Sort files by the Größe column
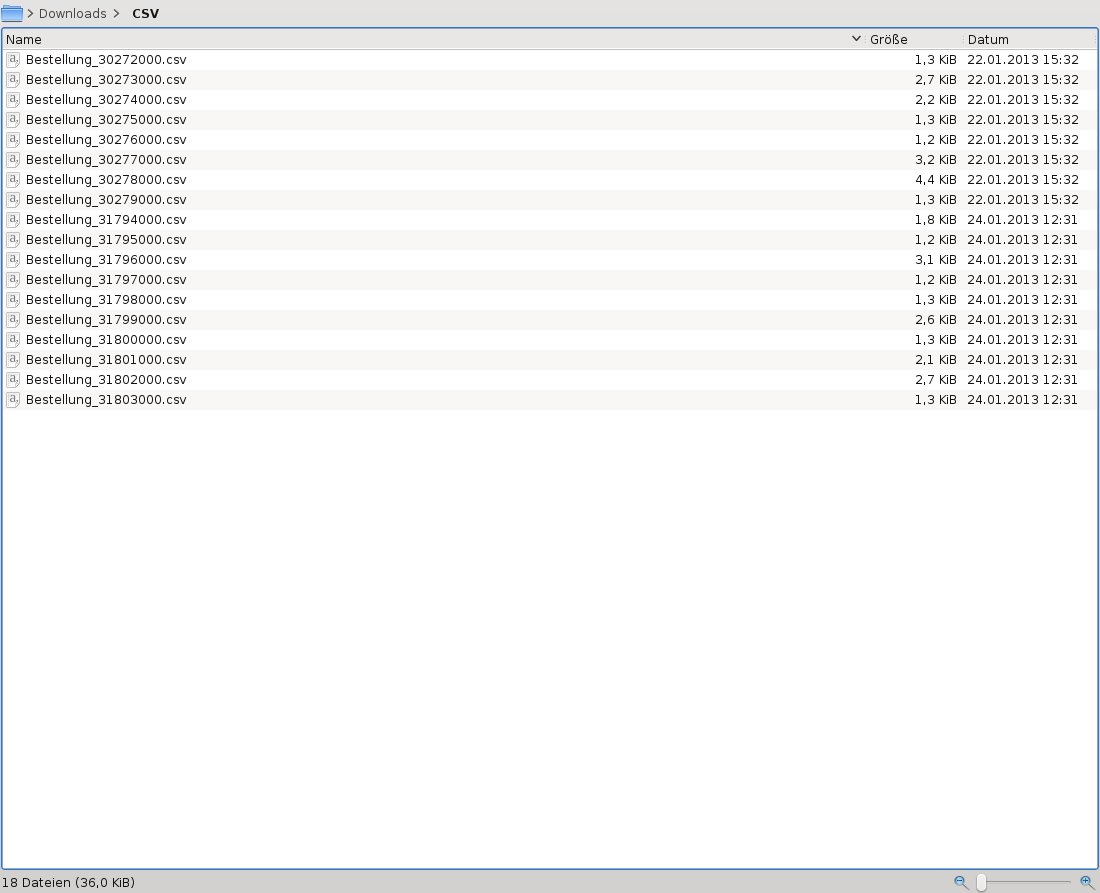1100x893 pixels. [888, 39]
